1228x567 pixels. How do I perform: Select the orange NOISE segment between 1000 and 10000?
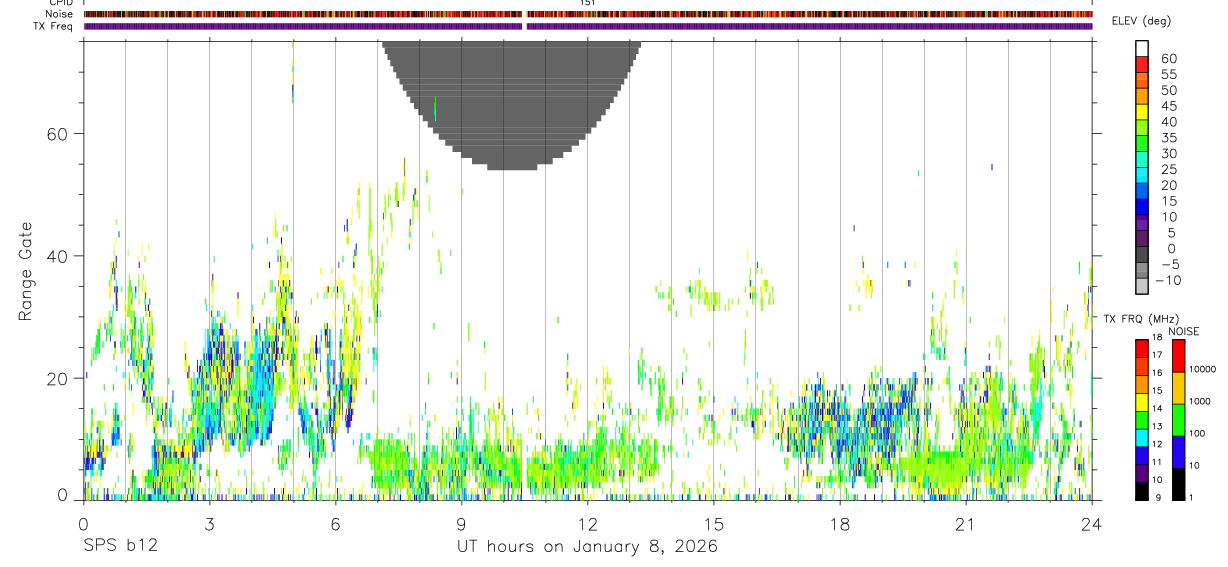[x=1179, y=388]
